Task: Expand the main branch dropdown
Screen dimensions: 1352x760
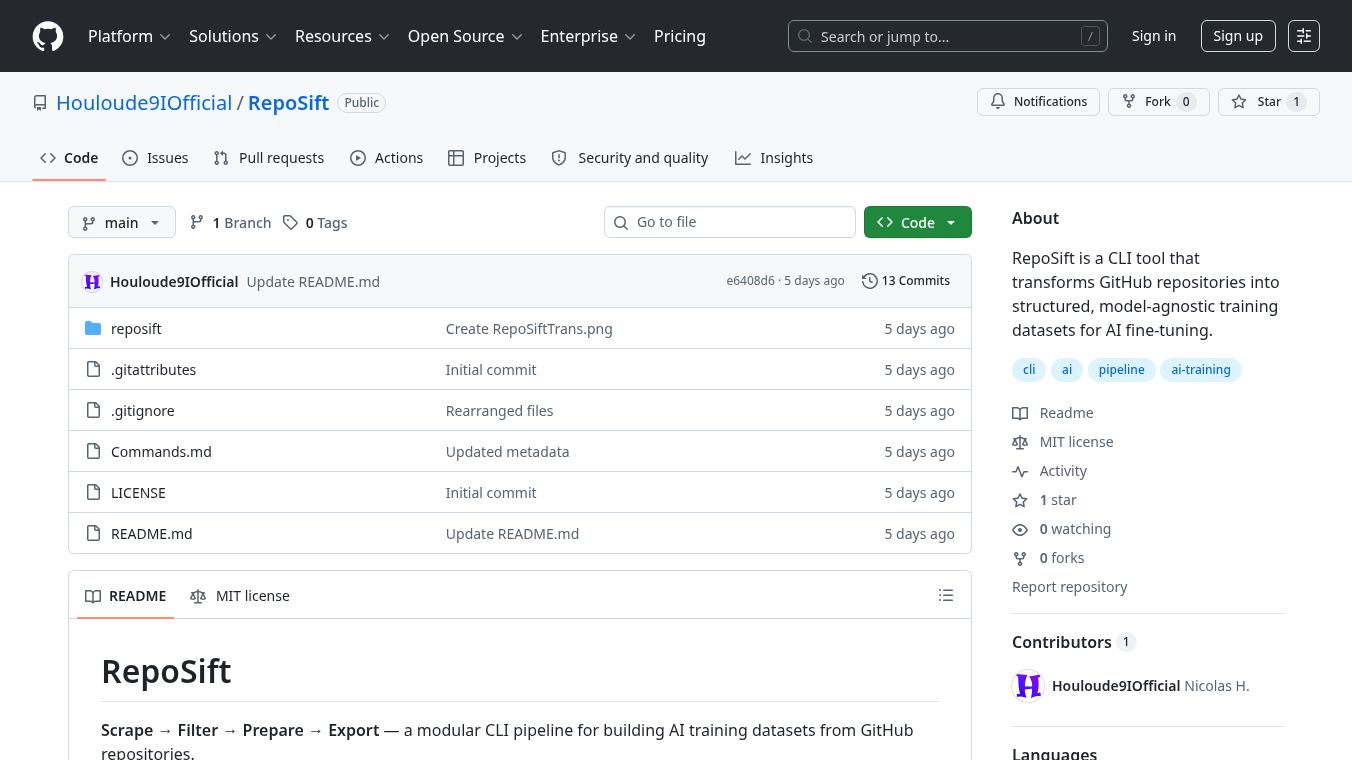Action: [122, 223]
